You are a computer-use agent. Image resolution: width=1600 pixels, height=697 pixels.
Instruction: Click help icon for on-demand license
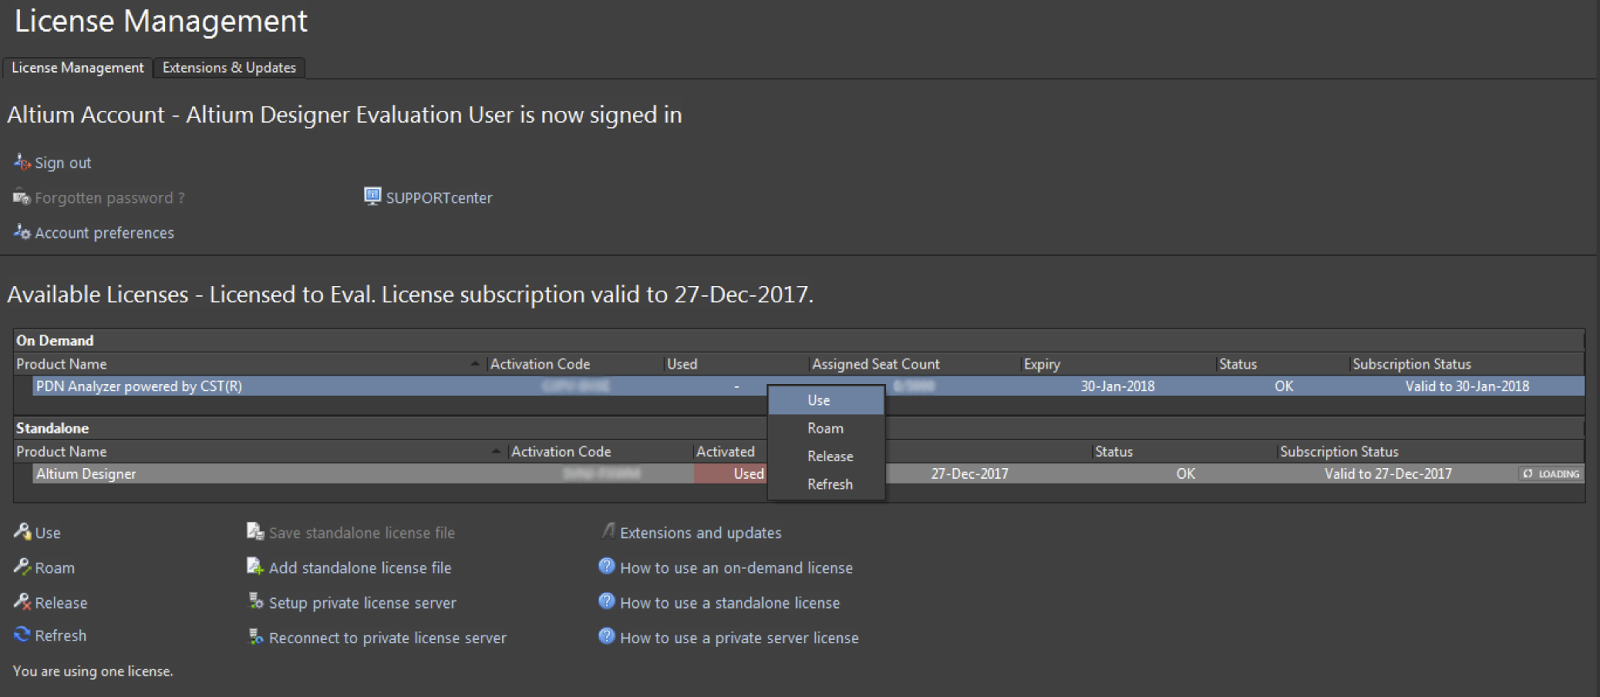[606, 567]
